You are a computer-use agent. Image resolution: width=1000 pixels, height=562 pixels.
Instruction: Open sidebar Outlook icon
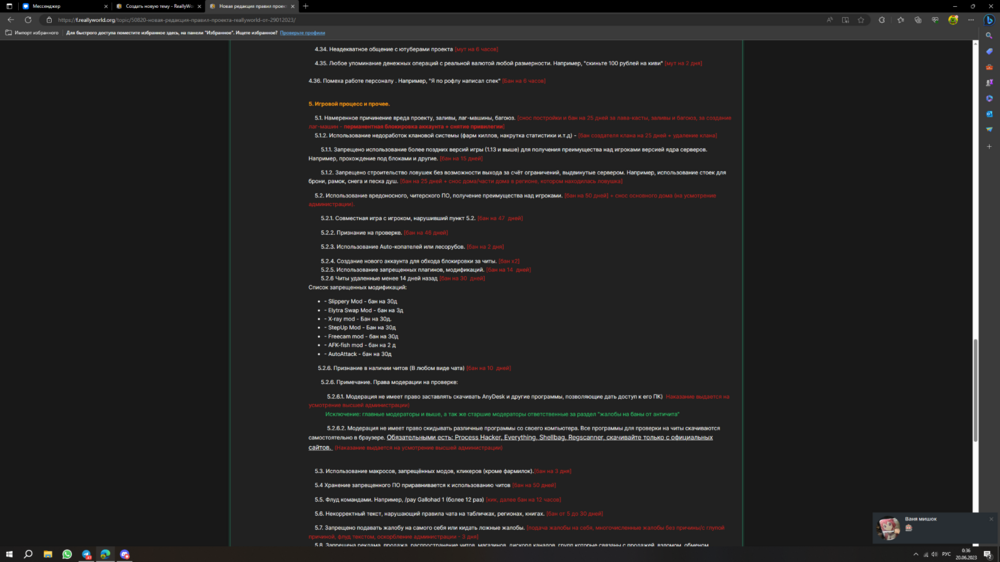989,114
